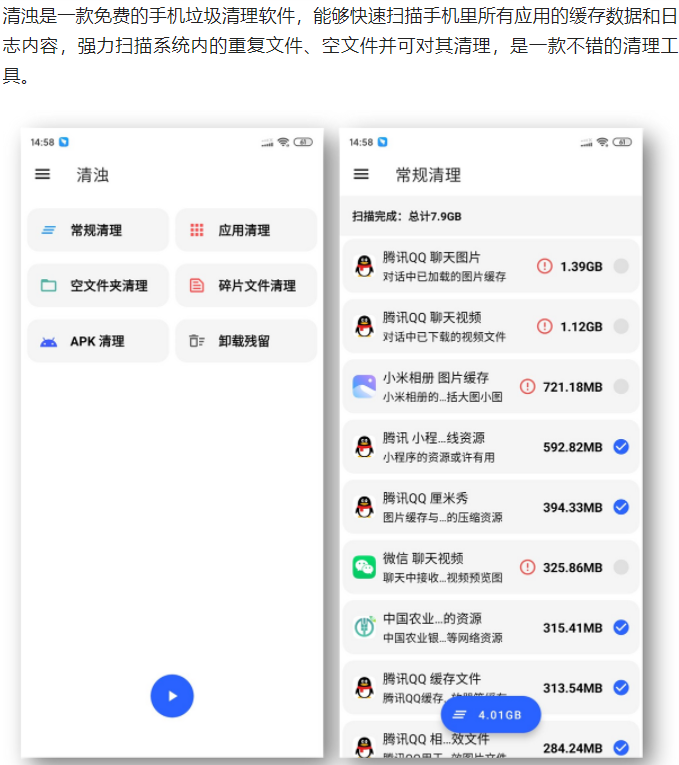The image size is (679, 765).
Task: Click text 扫描完成：总计7.9GB
Action: coord(407,216)
